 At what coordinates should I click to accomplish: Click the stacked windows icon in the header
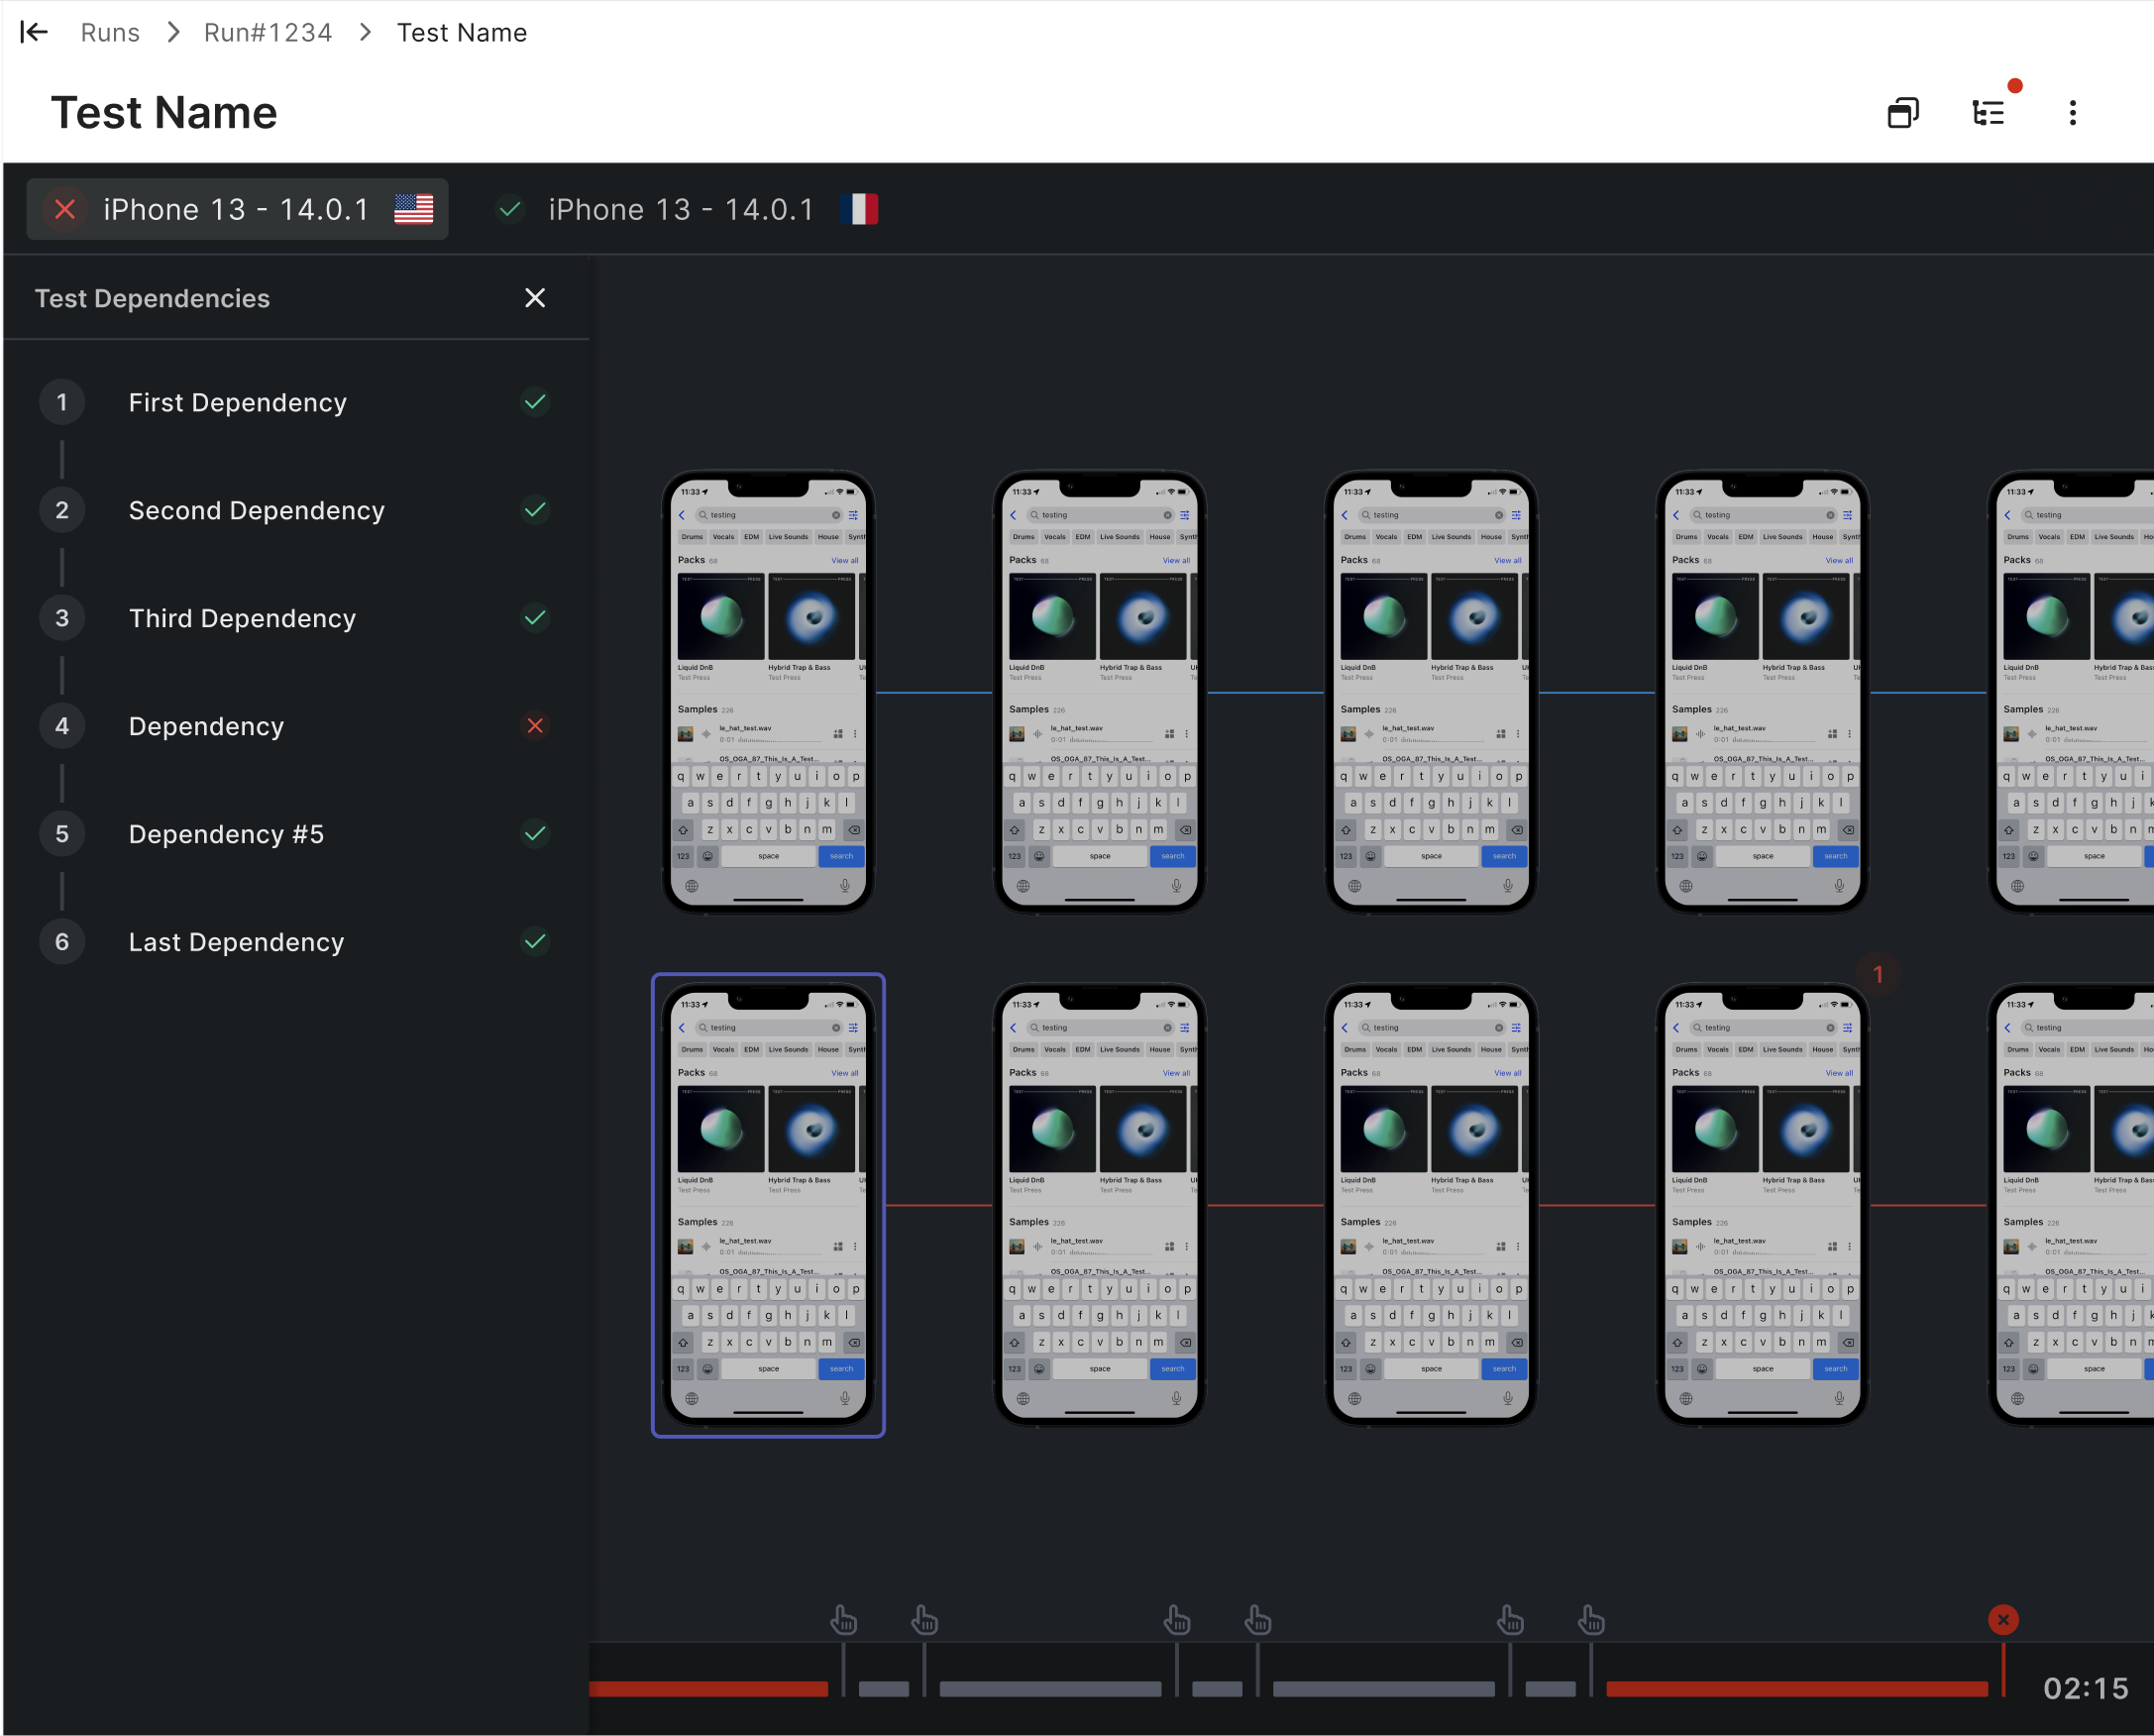[1903, 112]
